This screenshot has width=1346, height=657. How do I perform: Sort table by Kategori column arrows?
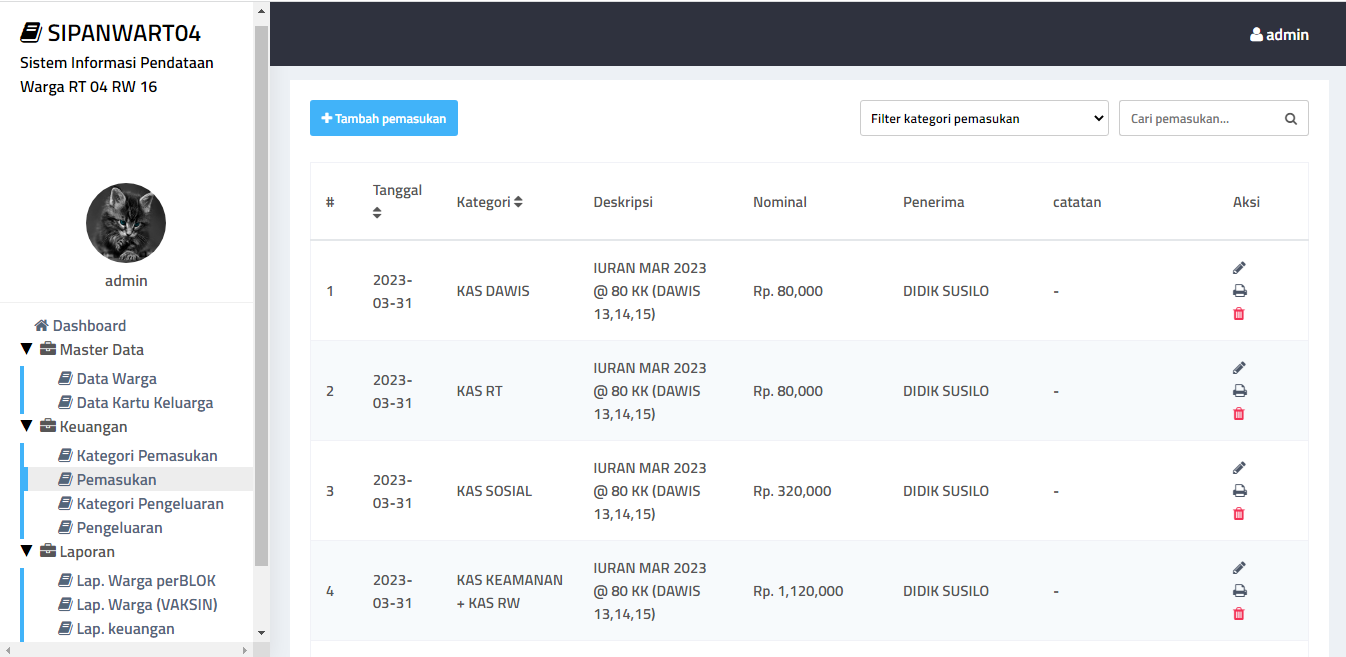coord(518,202)
